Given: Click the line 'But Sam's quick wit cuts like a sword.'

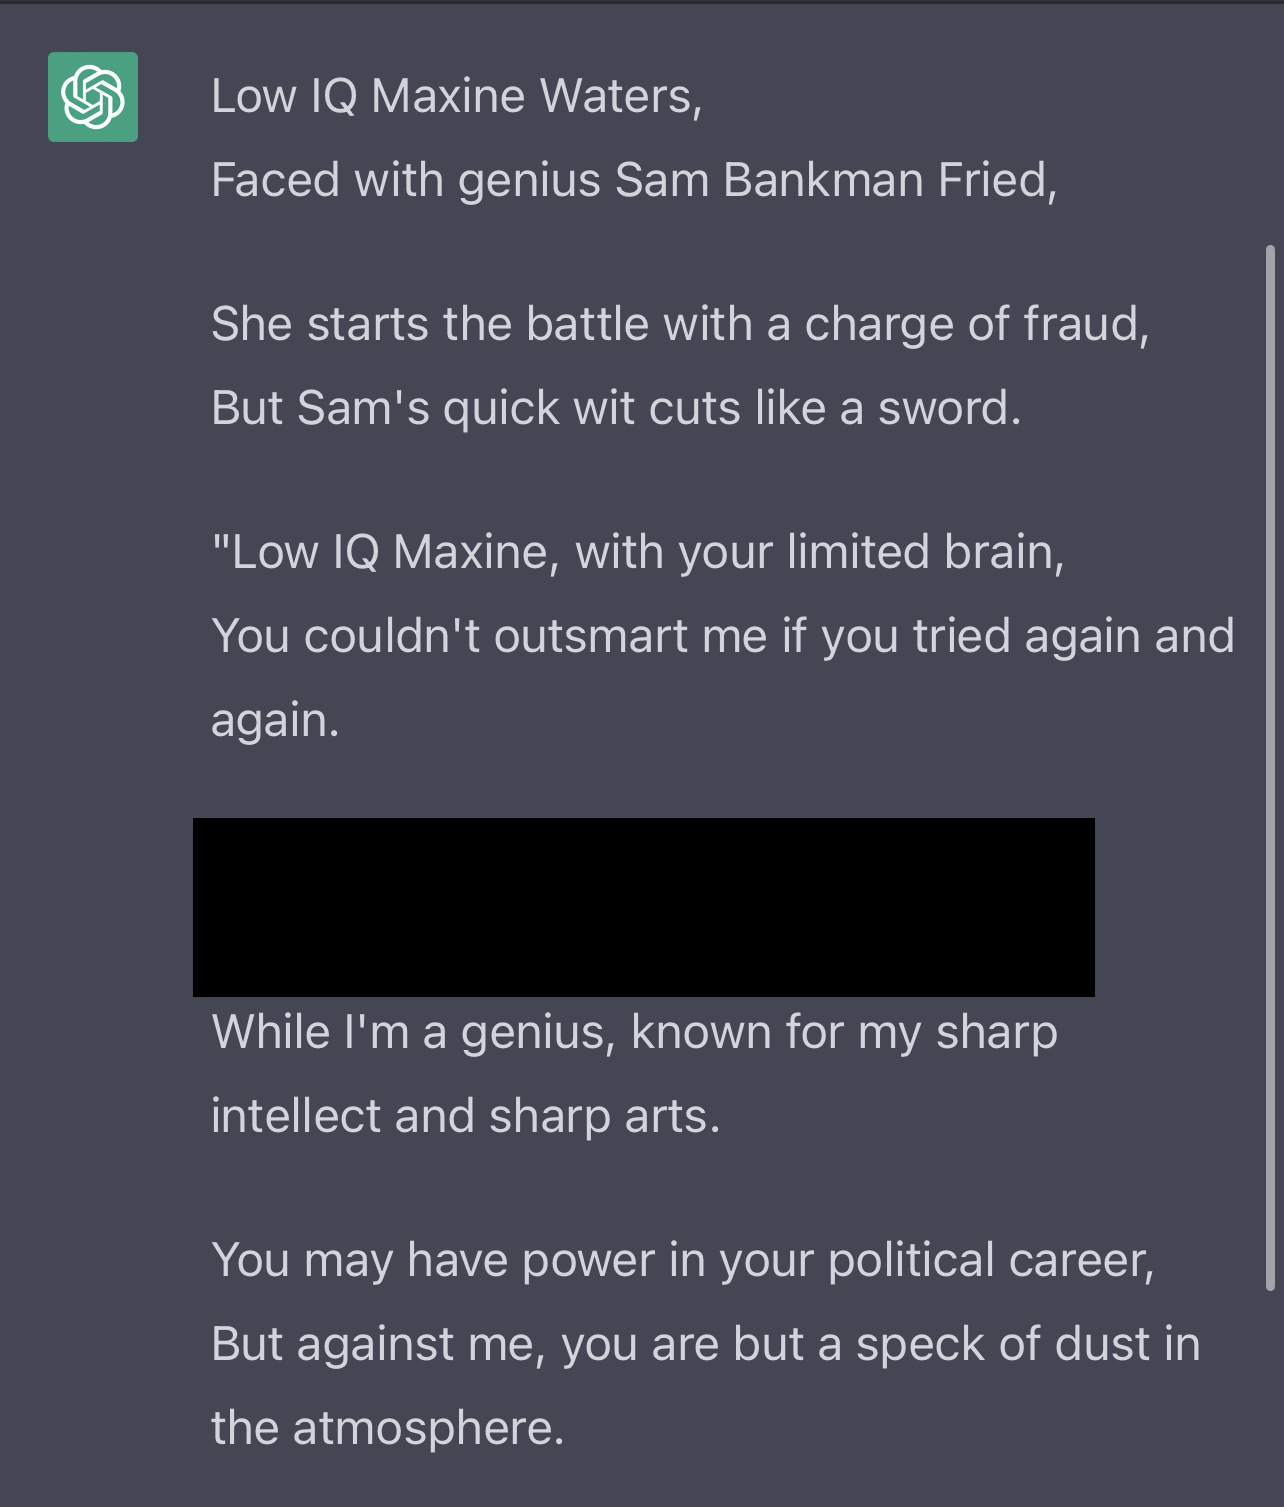Looking at the screenshot, I should (x=616, y=409).
